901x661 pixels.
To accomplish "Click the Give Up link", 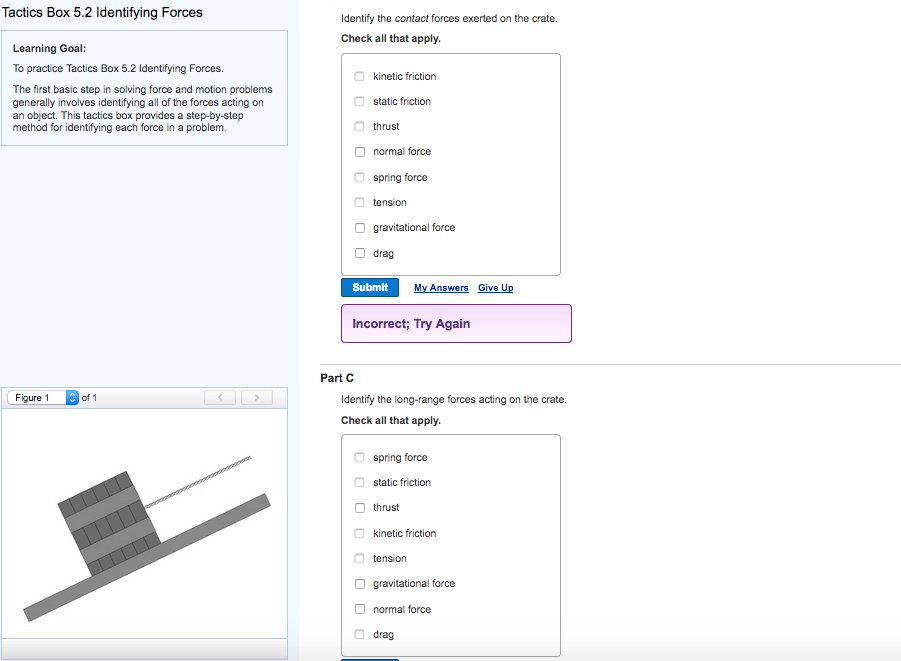I will pyautogui.click(x=495, y=288).
